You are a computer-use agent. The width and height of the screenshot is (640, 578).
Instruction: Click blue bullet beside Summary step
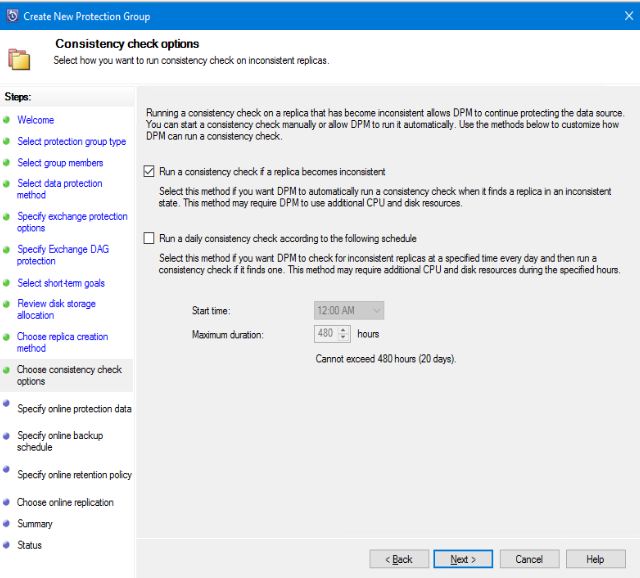(x=7, y=523)
